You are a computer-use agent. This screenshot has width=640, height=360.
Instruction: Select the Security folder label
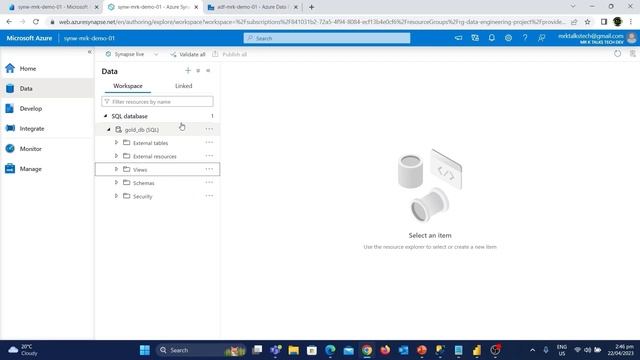pyautogui.click(x=142, y=196)
